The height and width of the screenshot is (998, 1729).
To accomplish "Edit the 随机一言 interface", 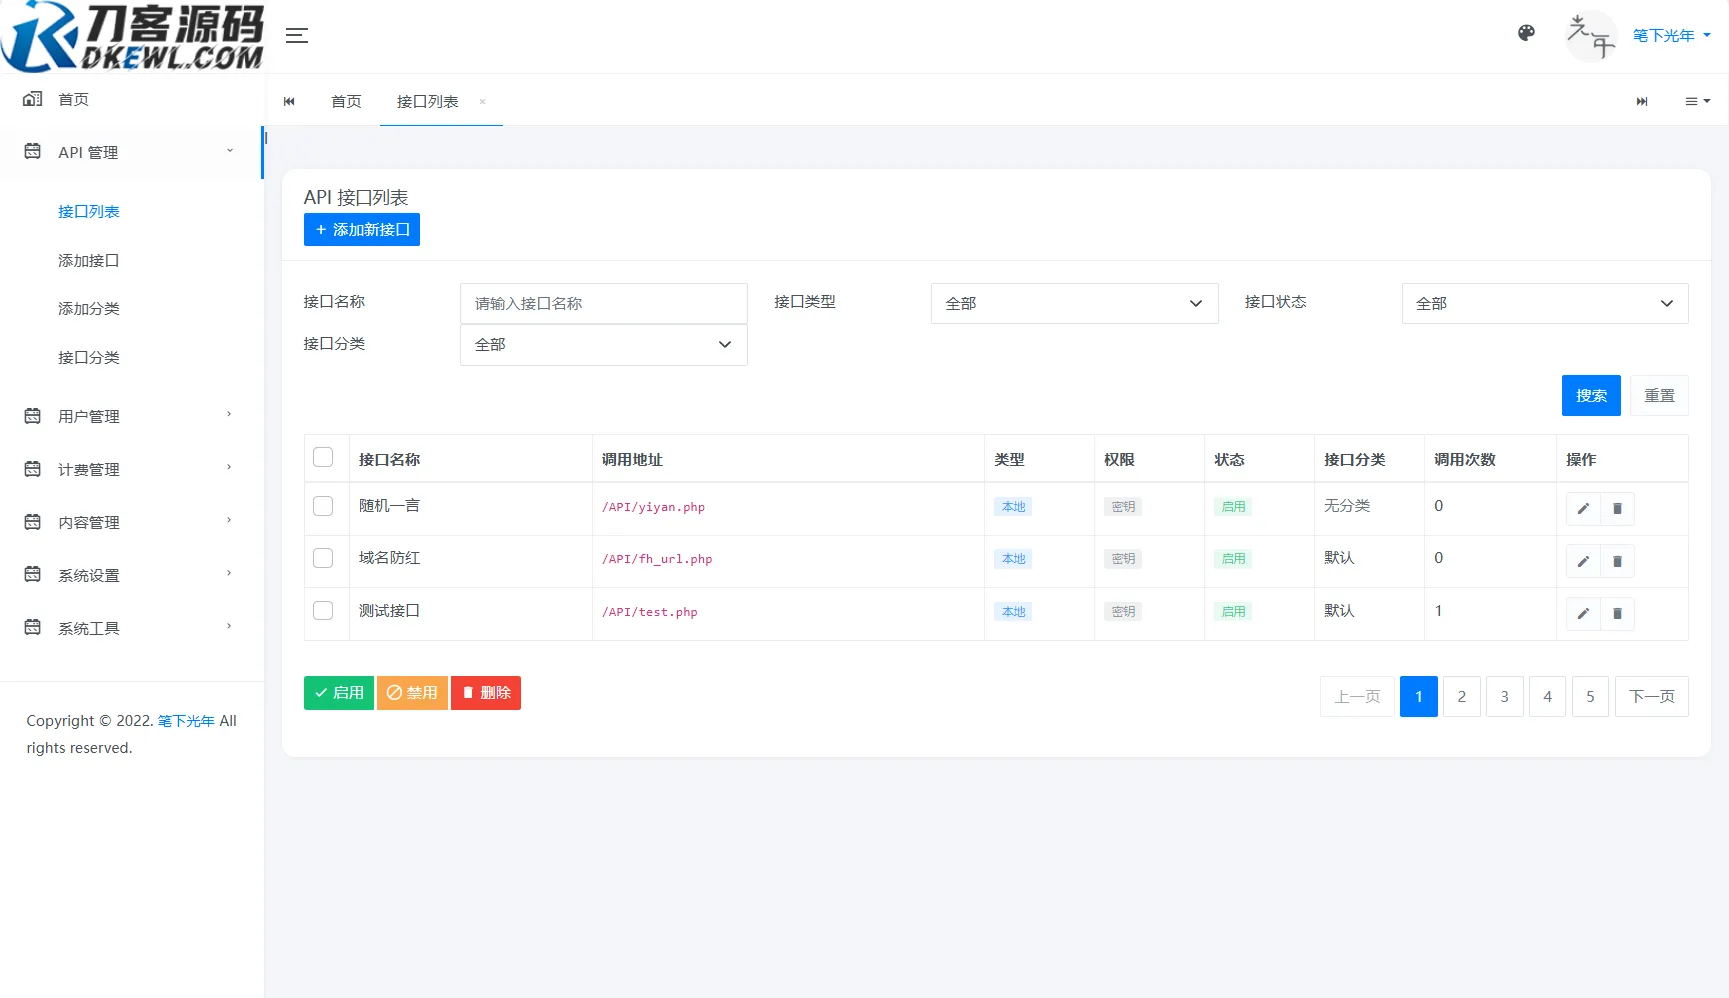I will point(1583,508).
